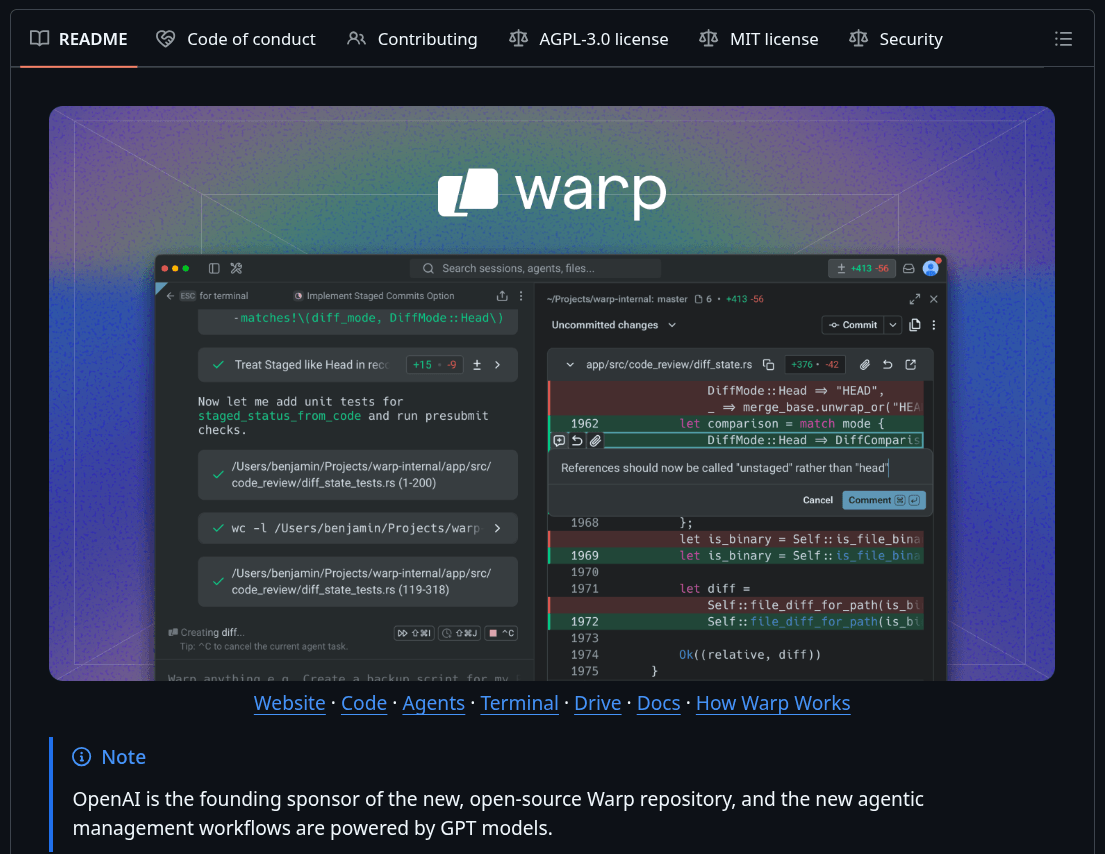Open Warp settings via the wrench icon
This screenshot has height=854, width=1105.
(x=236, y=269)
